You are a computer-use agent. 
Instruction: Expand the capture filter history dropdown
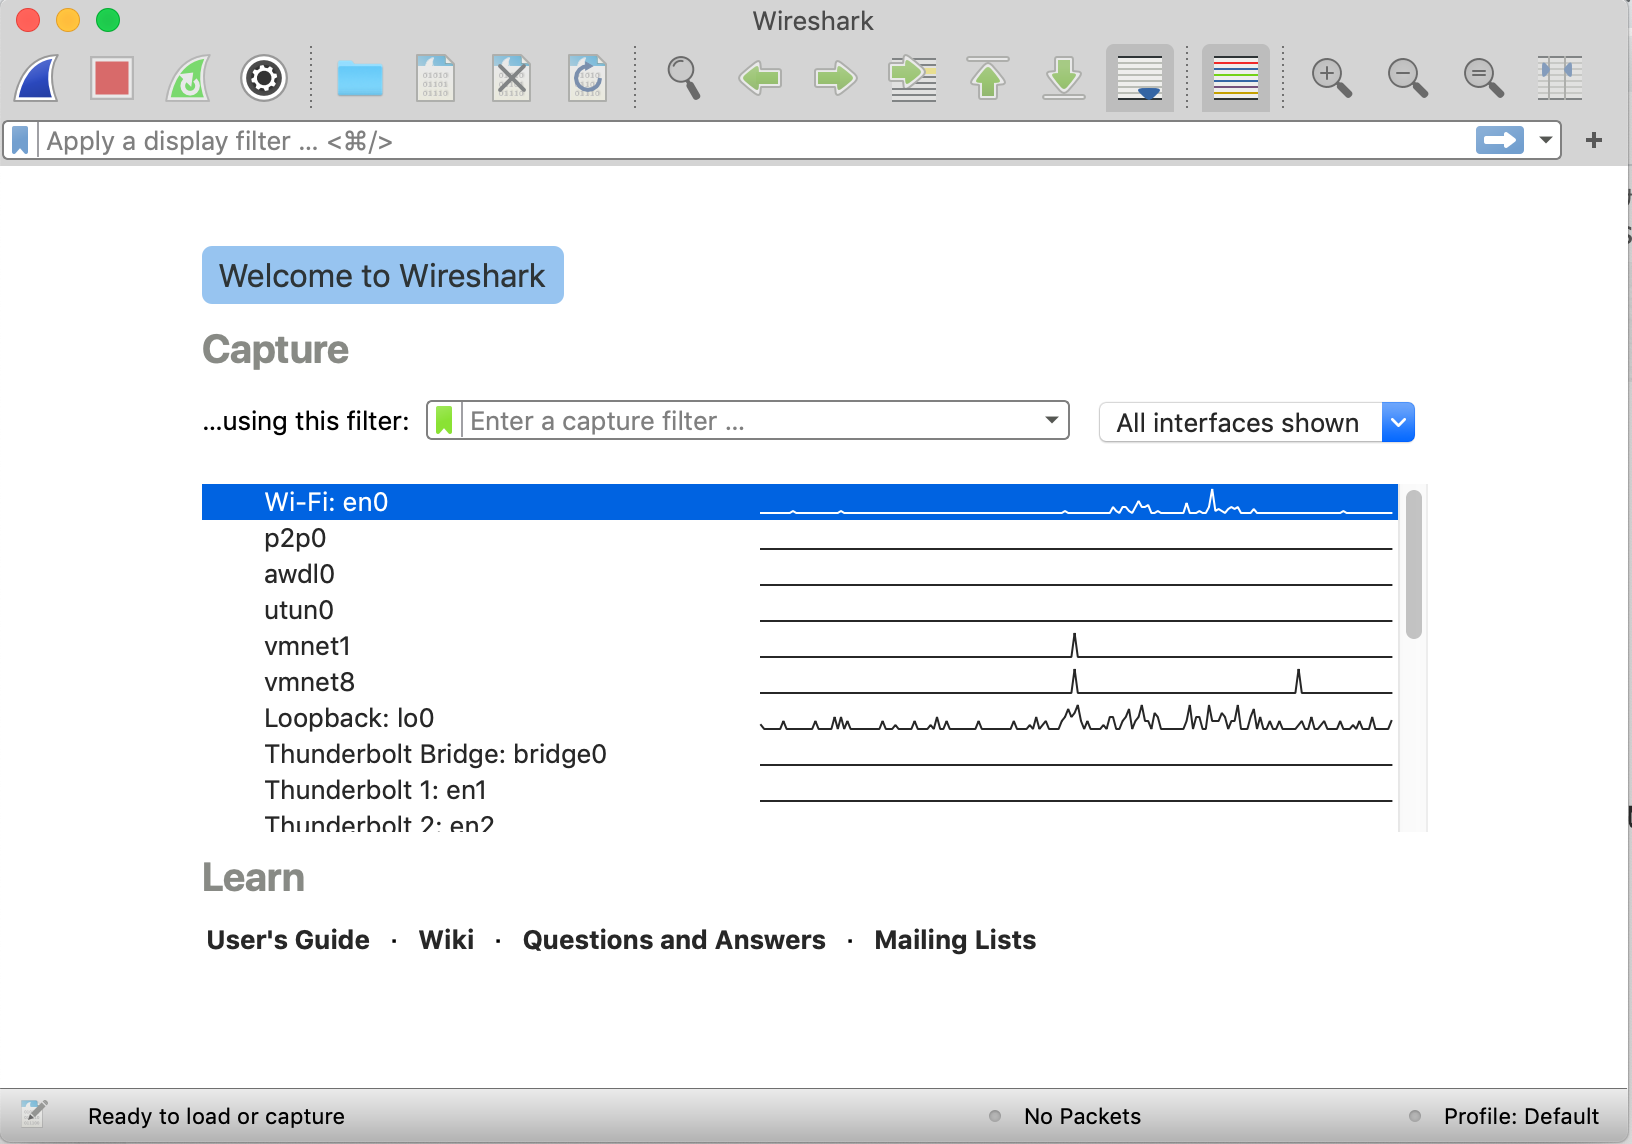pos(1051,421)
